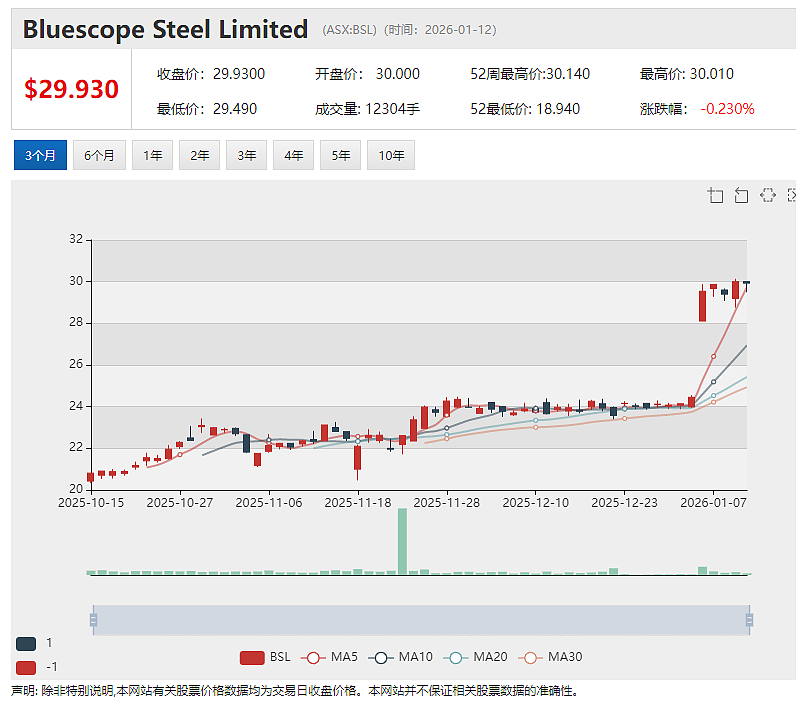This screenshot has height=714, width=808.
Task: Click the 2025-12-10 axis date label
Action: 535,503
